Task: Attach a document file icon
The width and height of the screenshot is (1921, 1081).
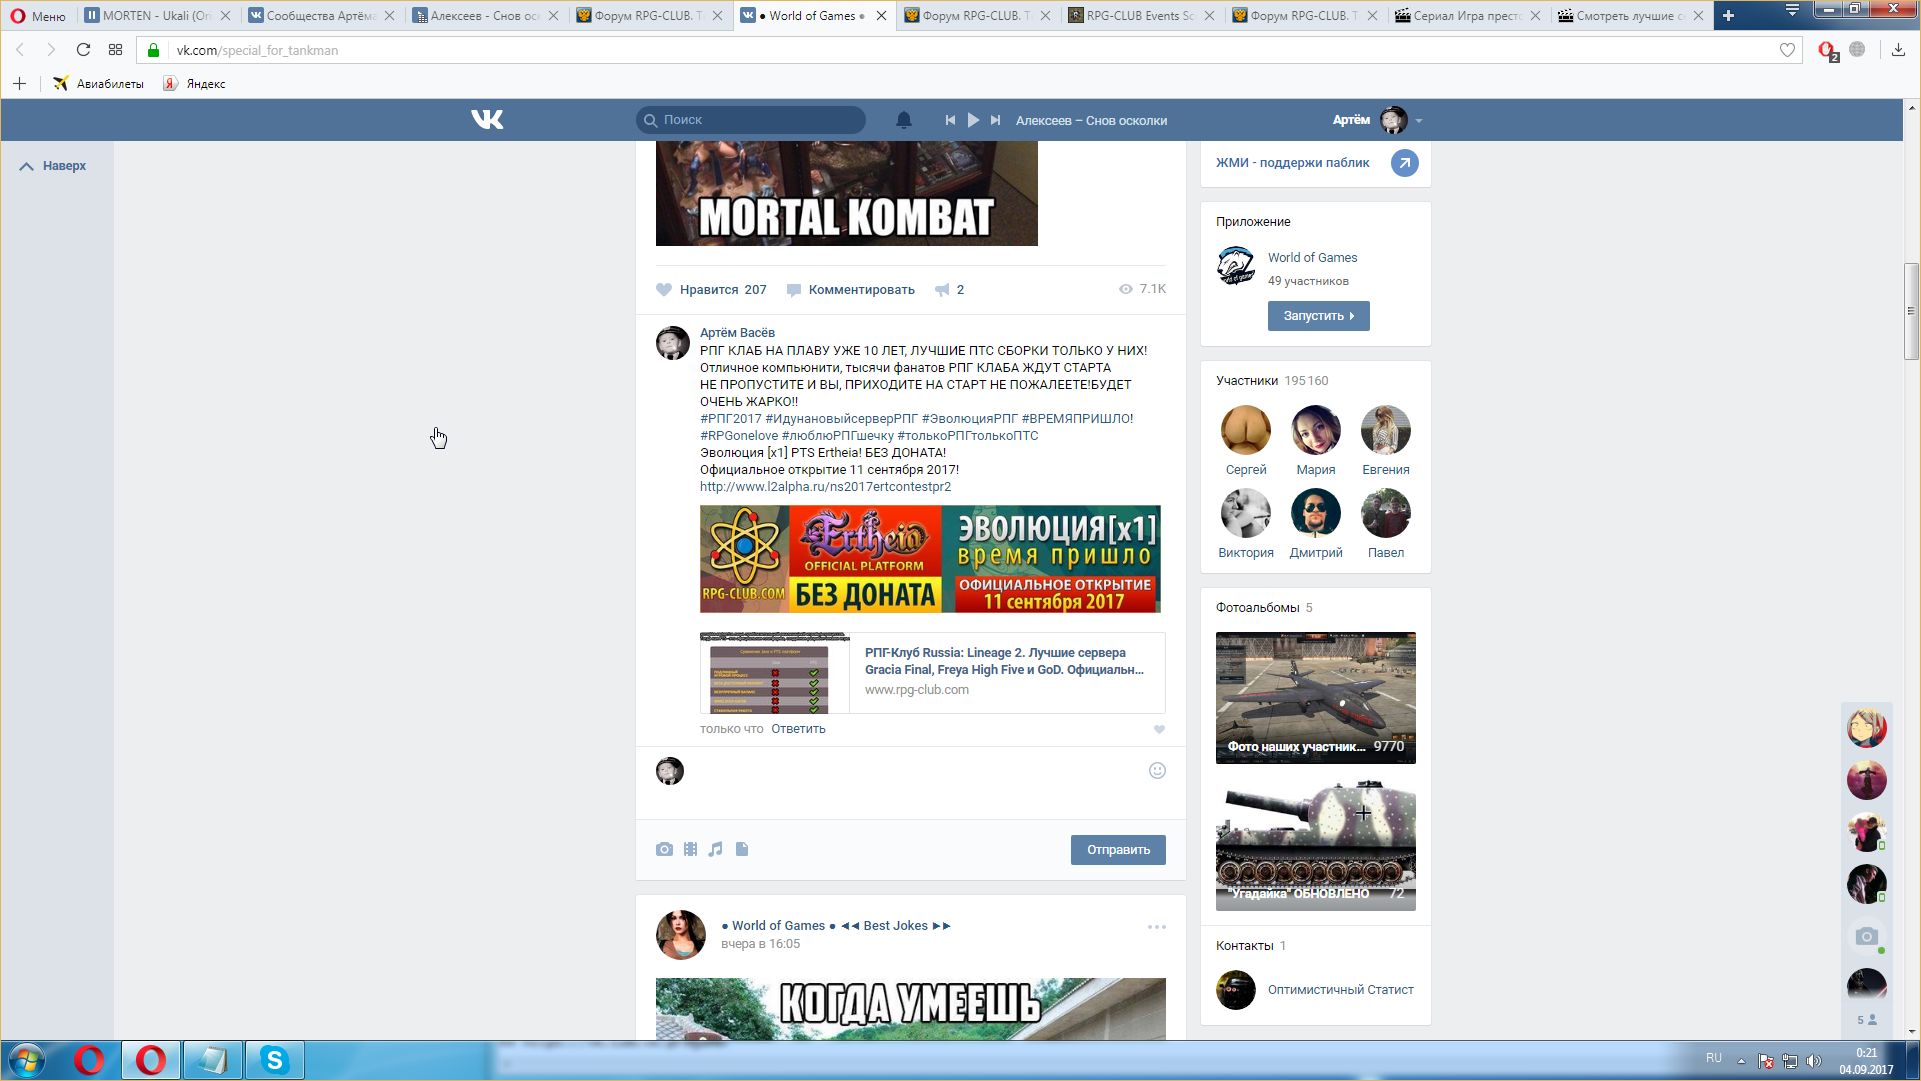Action: 742,850
